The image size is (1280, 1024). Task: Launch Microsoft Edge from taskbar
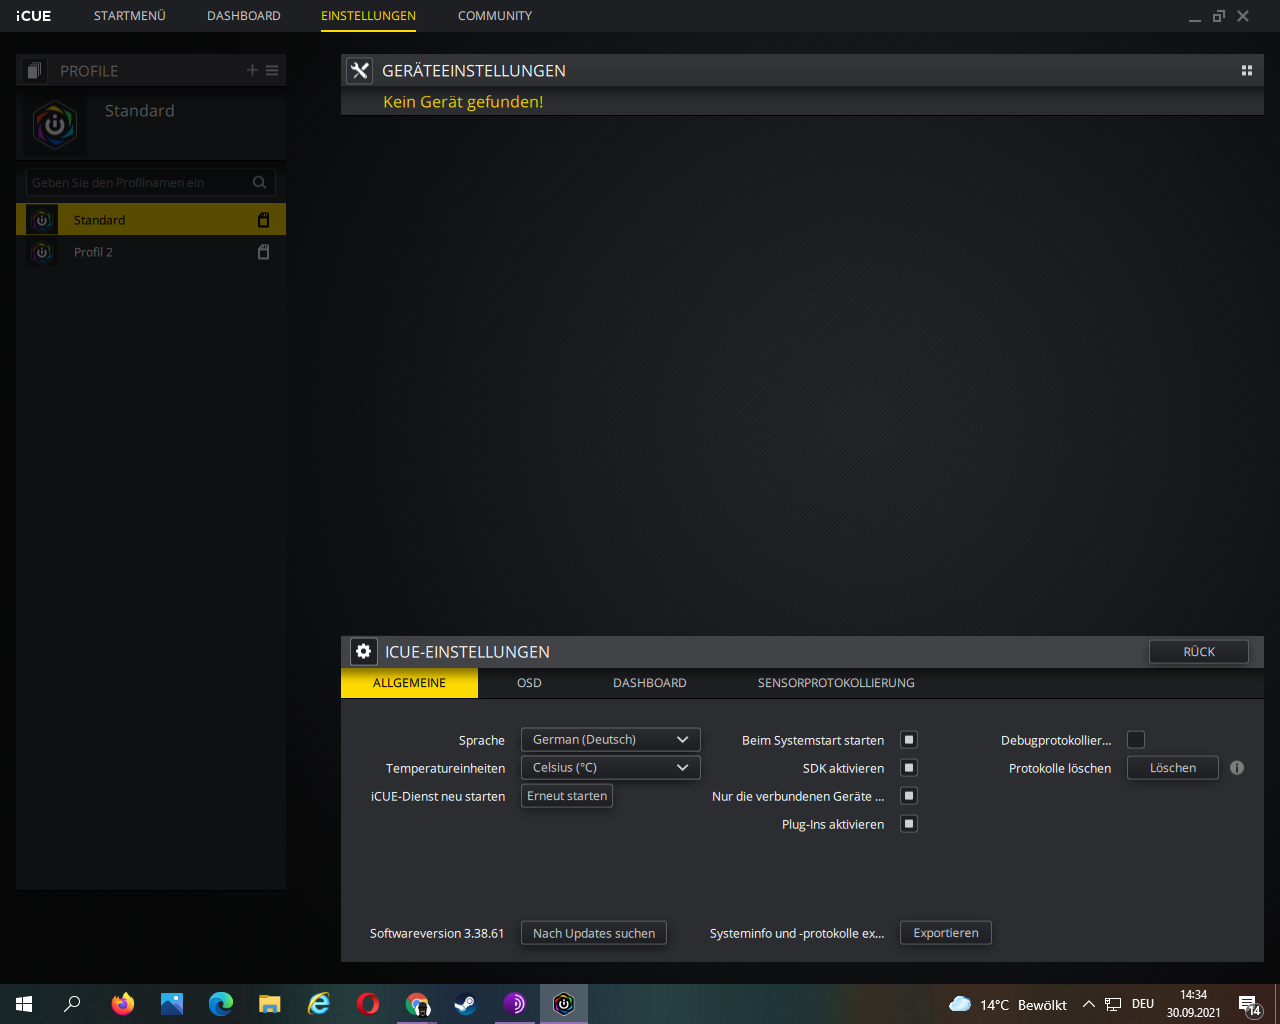pyautogui.click(x=221, y=1004)
